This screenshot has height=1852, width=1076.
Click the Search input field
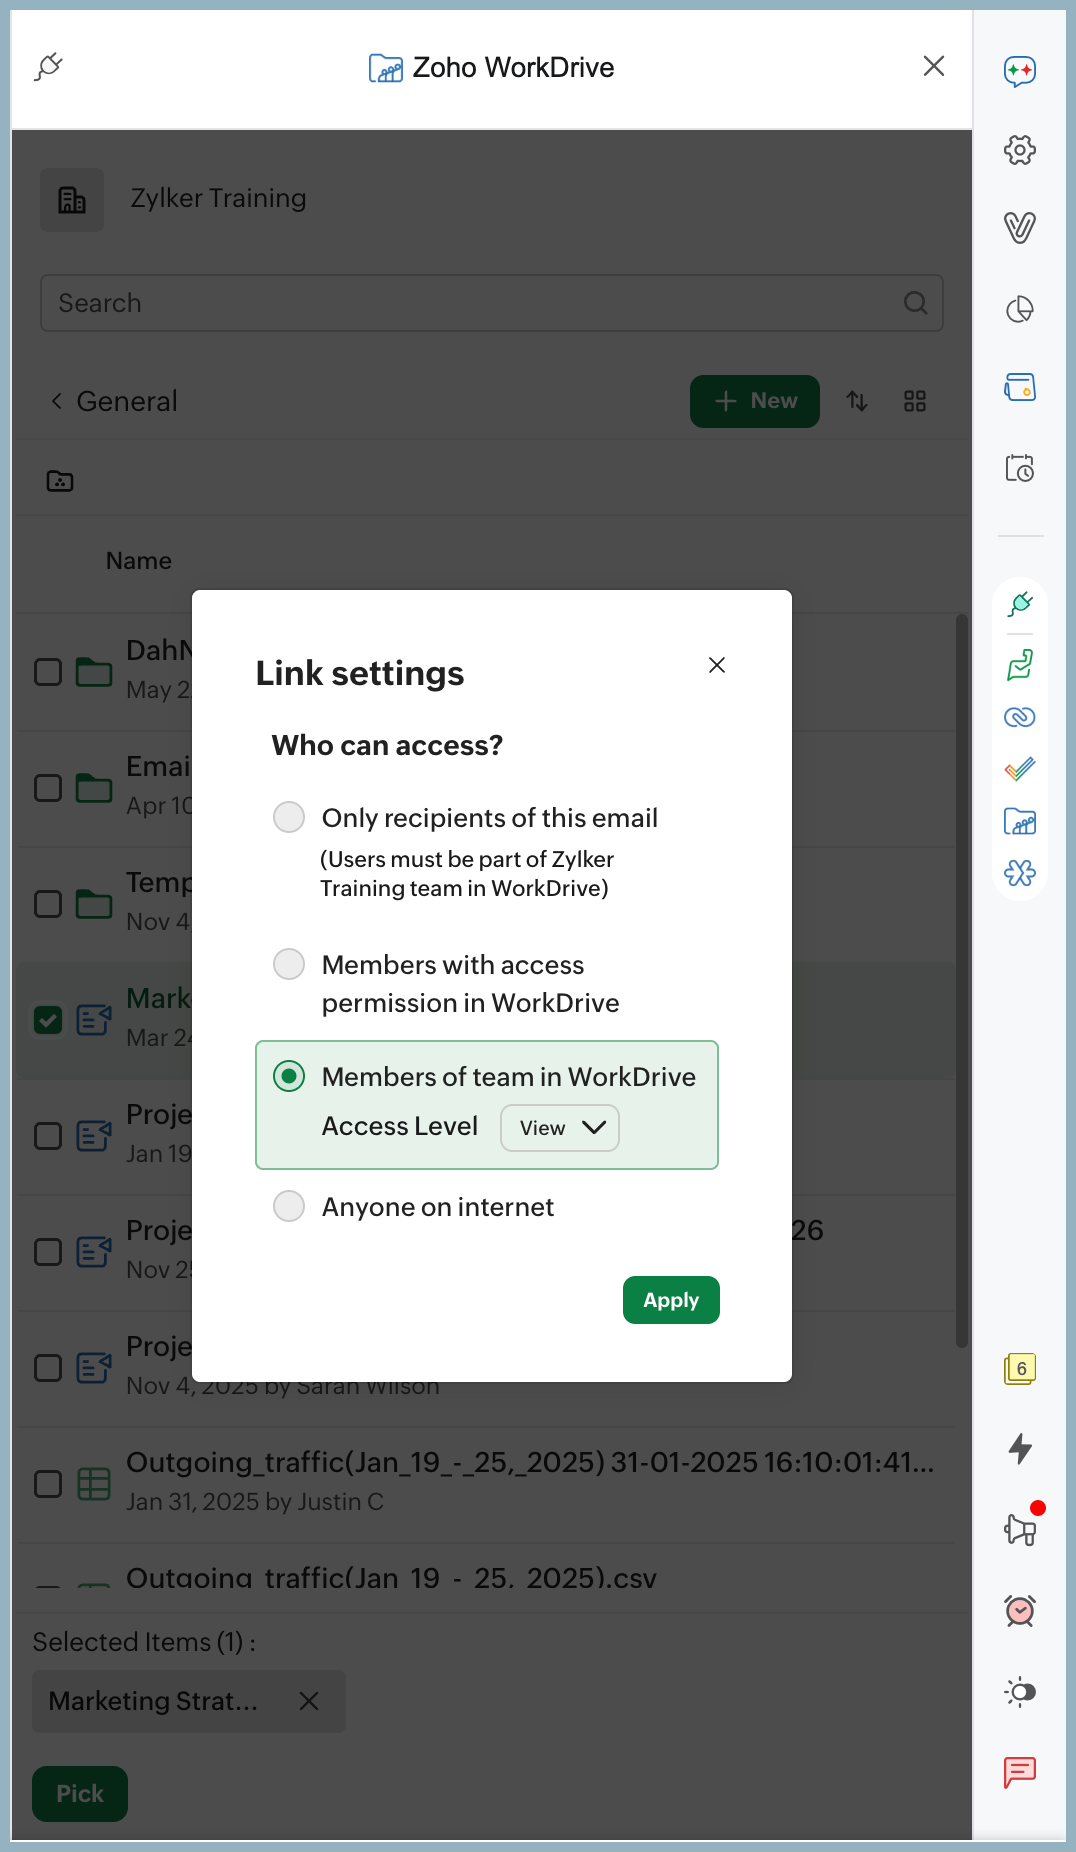point(492,303)
